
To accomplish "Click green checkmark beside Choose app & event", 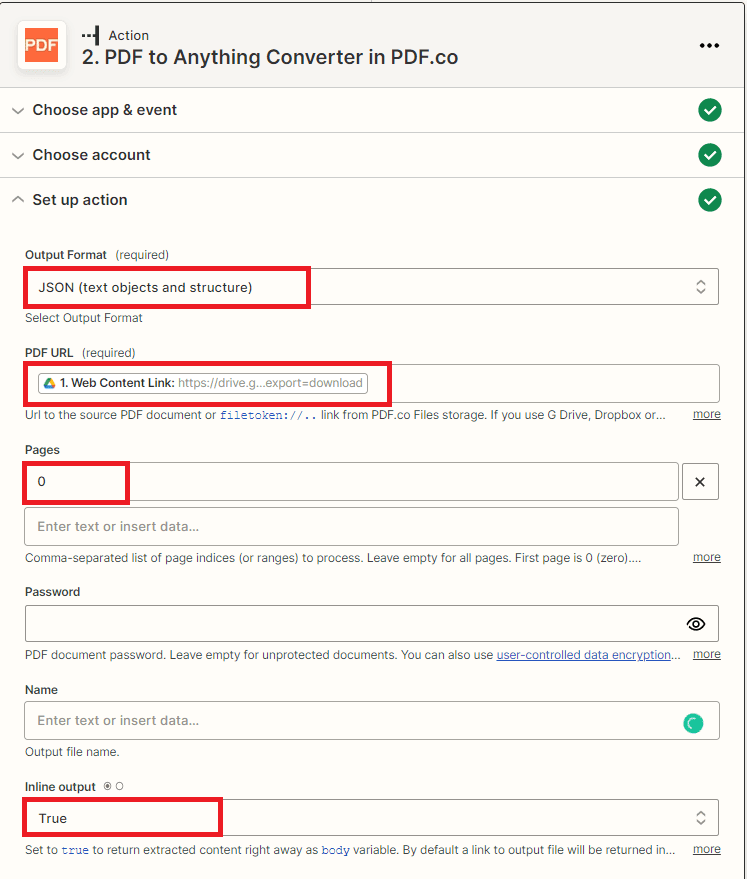I will pos(709,110).
